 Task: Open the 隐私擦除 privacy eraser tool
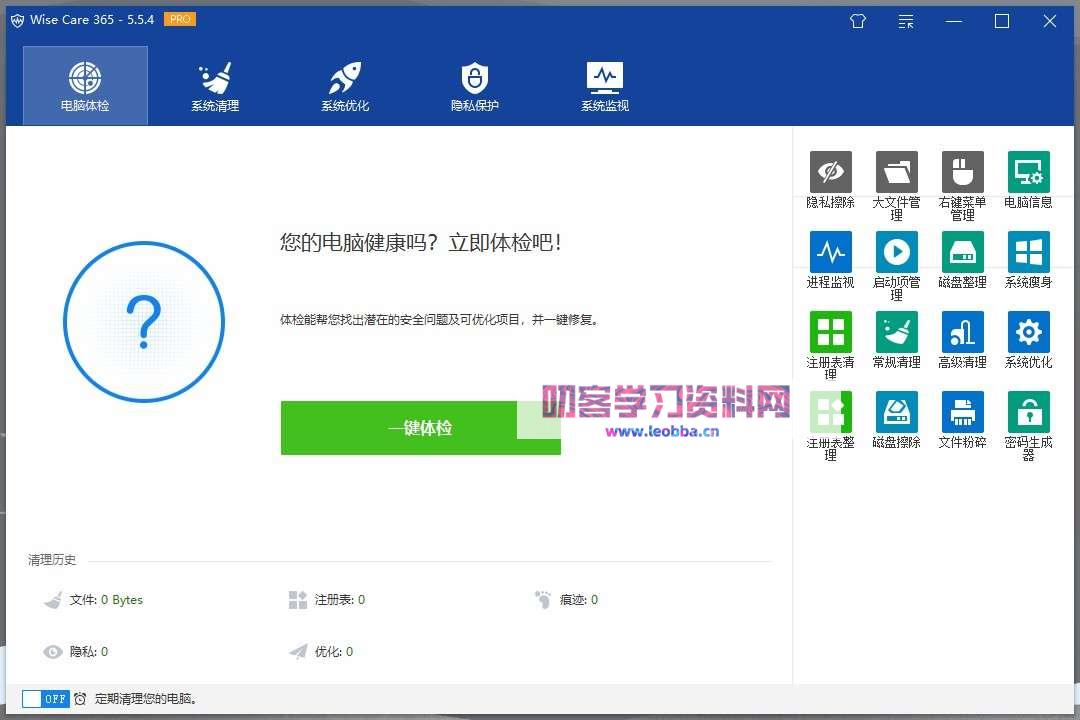830,173
